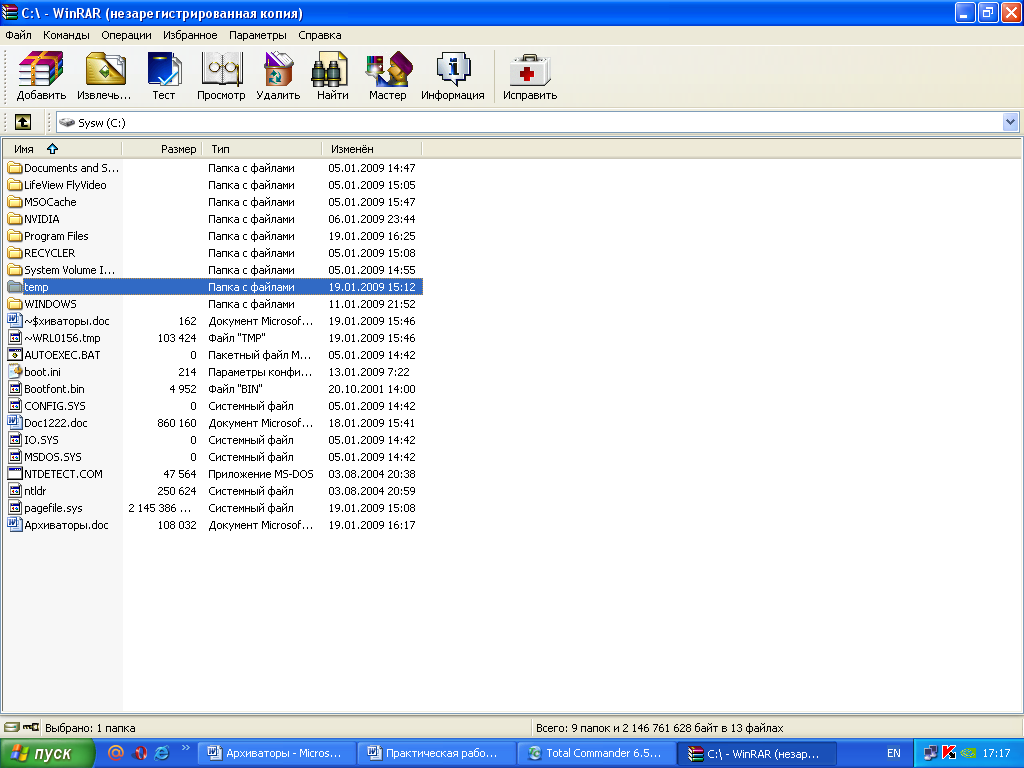Viewport: 1024px width, 768px height.
Task: Click the network connection tray icon
Action: click(930, 753)
